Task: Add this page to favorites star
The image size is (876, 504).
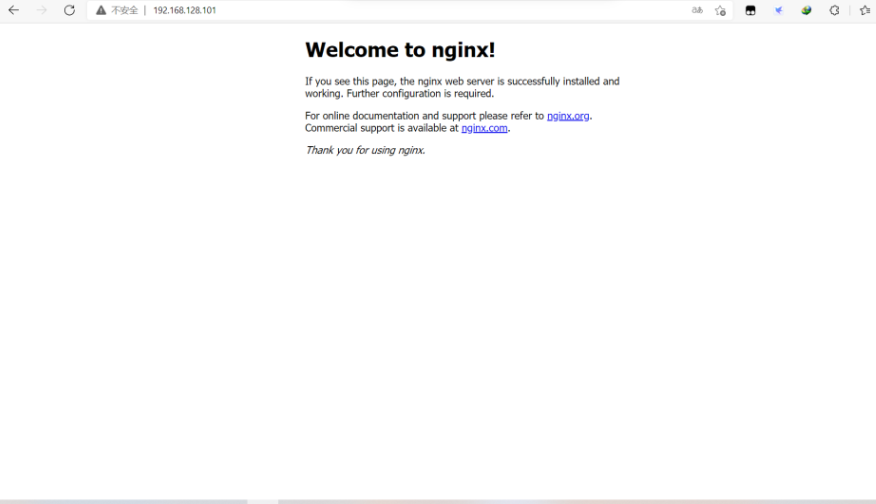Action: 720,10
